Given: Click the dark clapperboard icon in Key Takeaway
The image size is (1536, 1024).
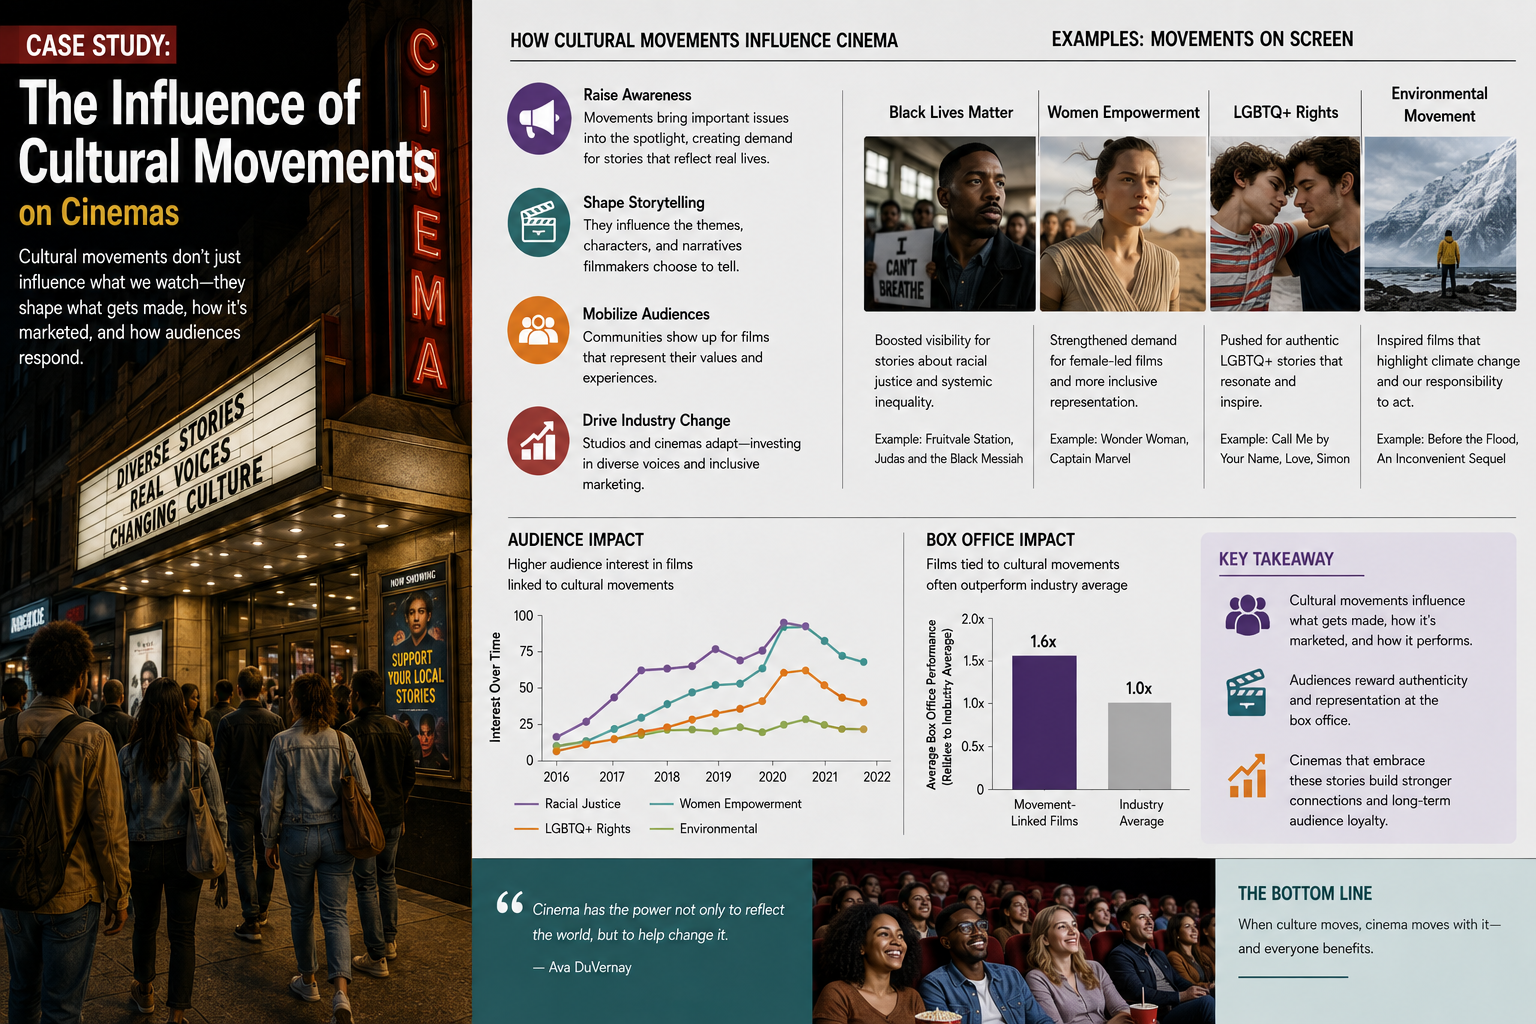Looking at the screenshot, I should (x=1247, y=693).
